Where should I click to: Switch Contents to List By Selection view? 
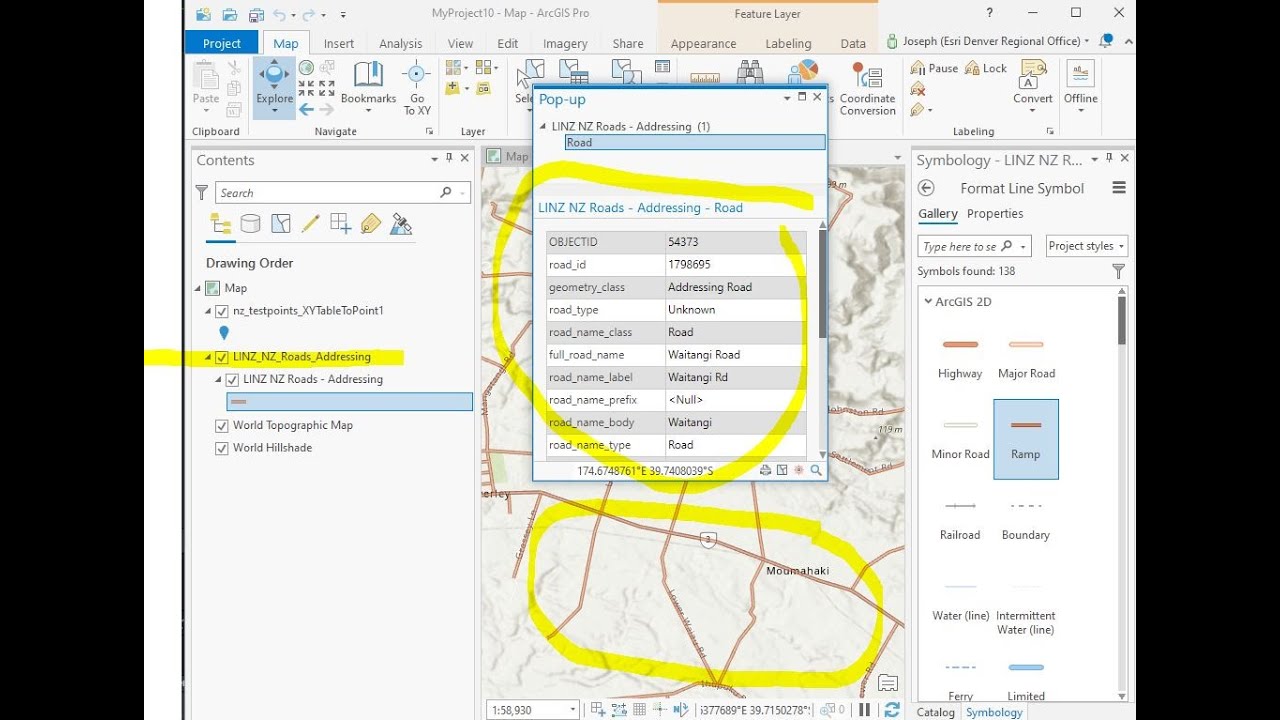[280, 224]
